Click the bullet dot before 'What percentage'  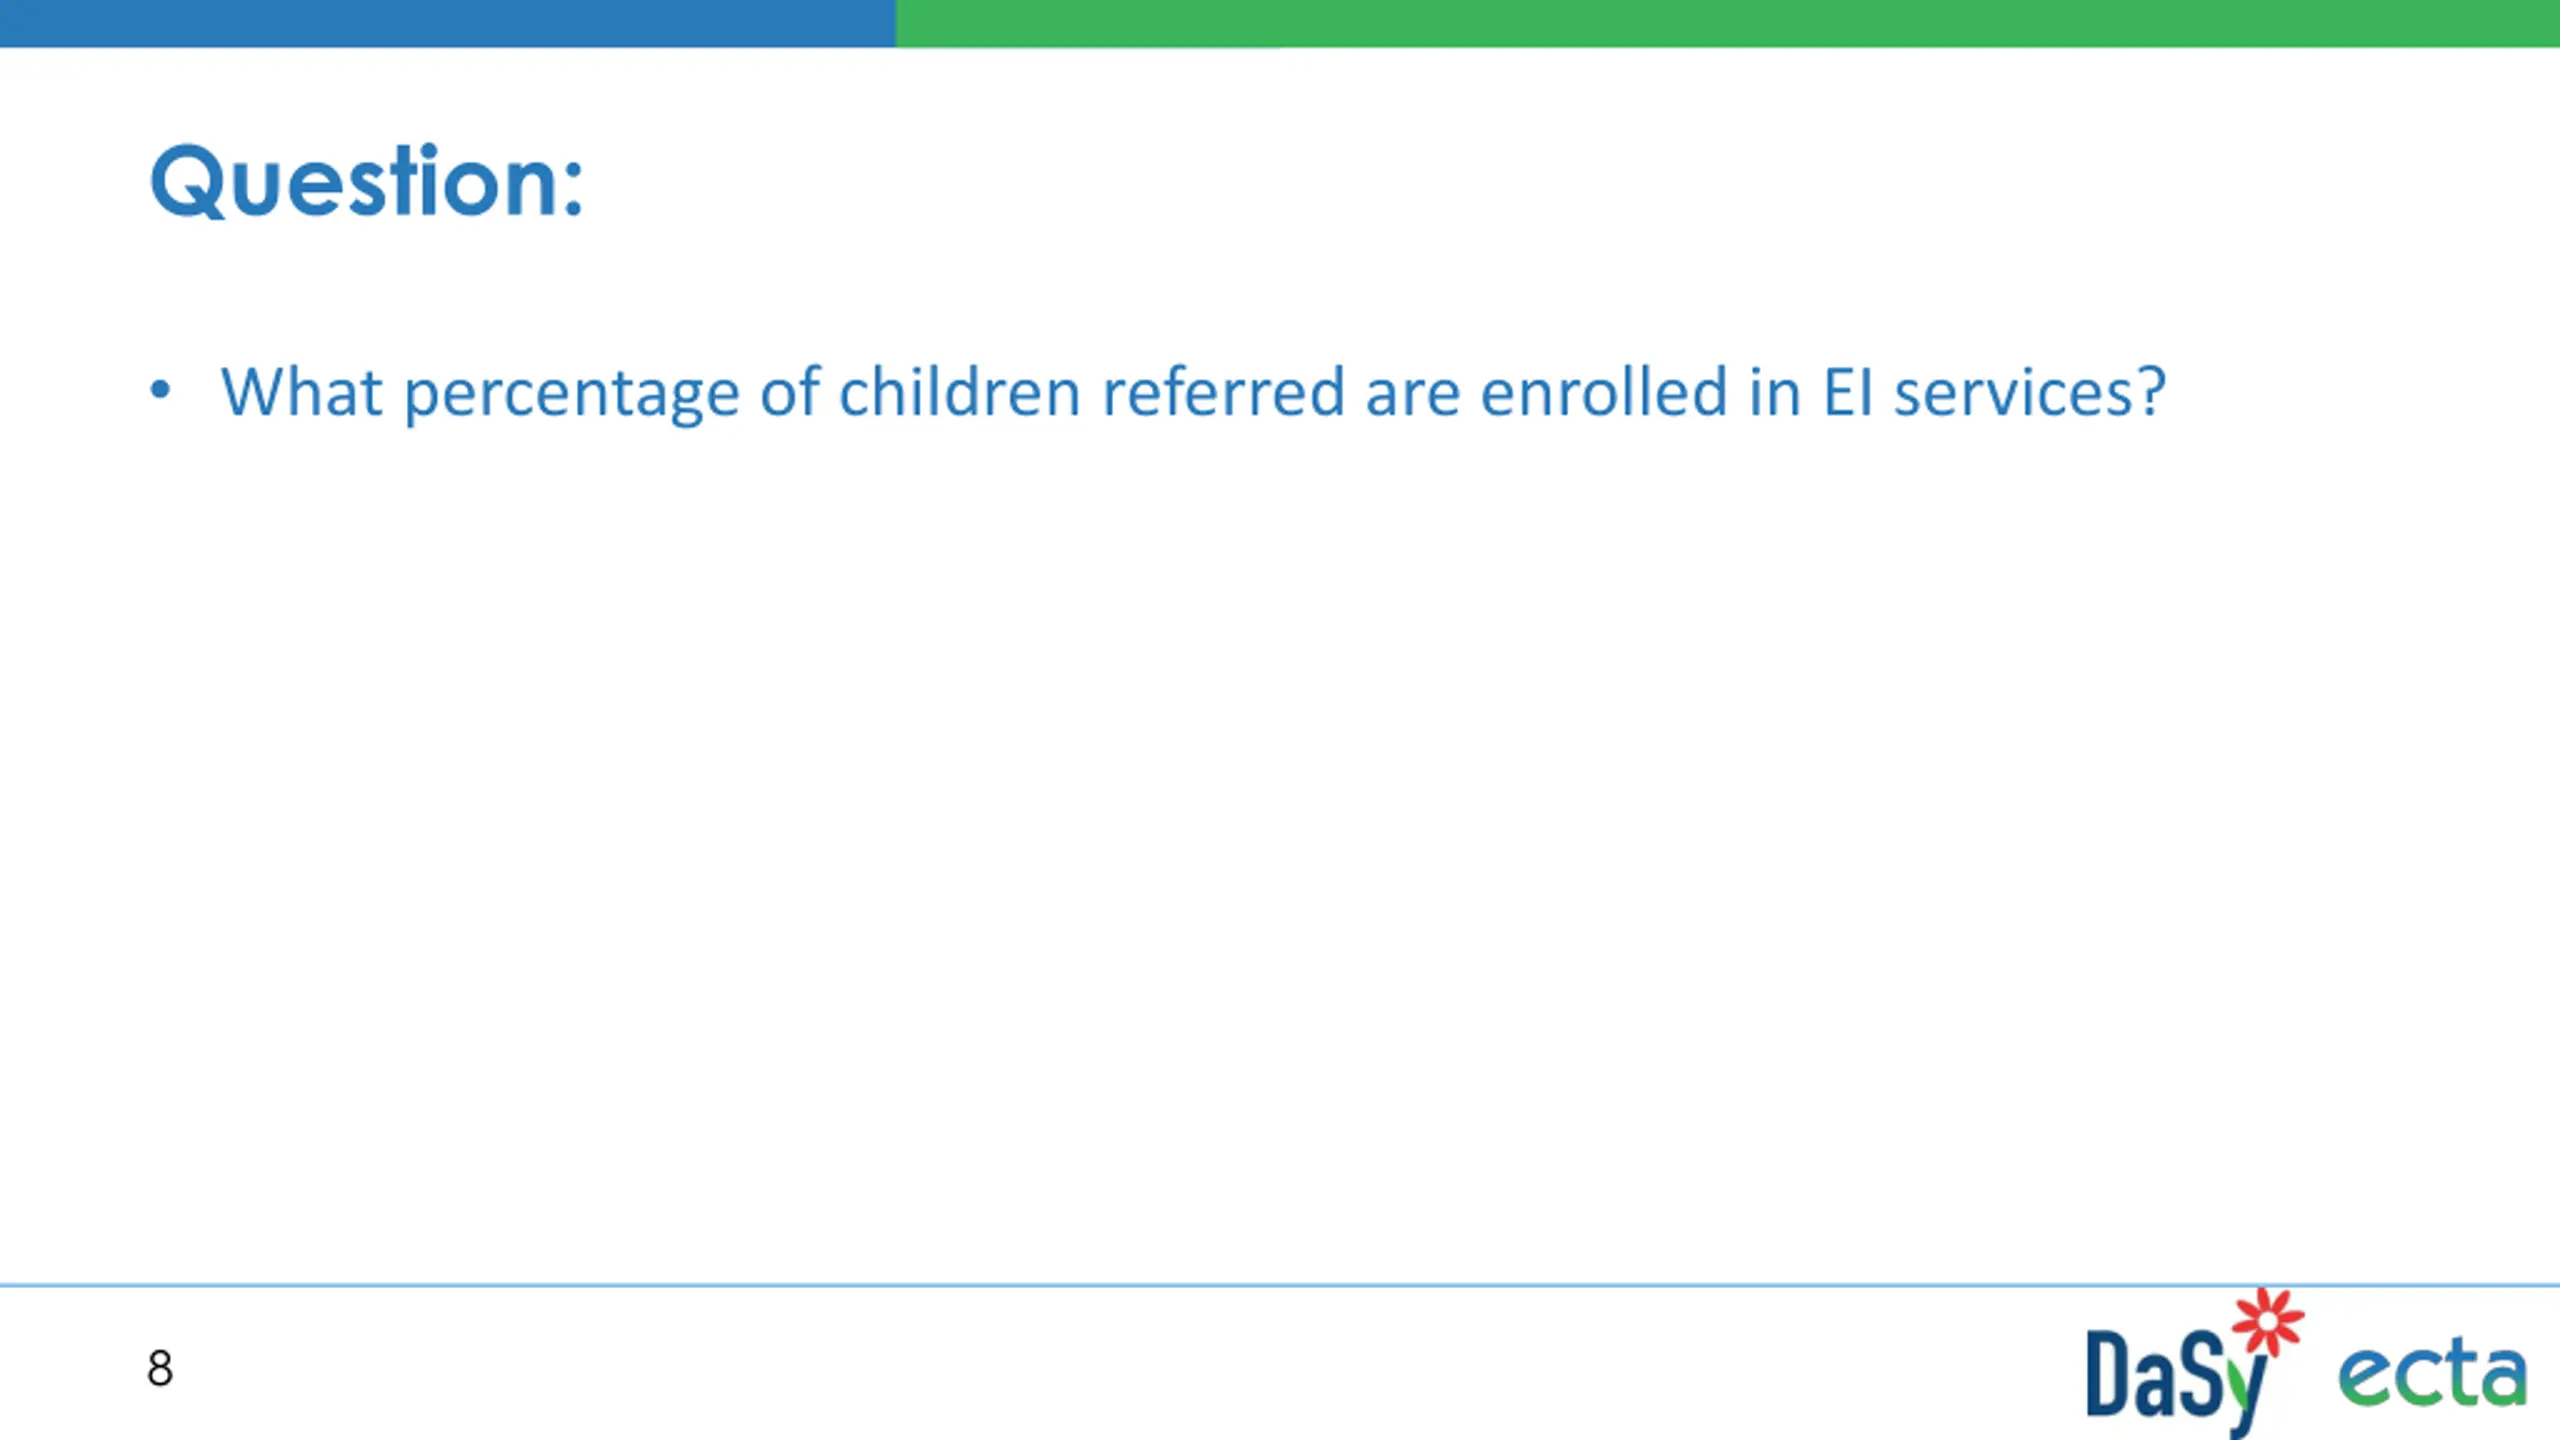[x=160, y=390]
